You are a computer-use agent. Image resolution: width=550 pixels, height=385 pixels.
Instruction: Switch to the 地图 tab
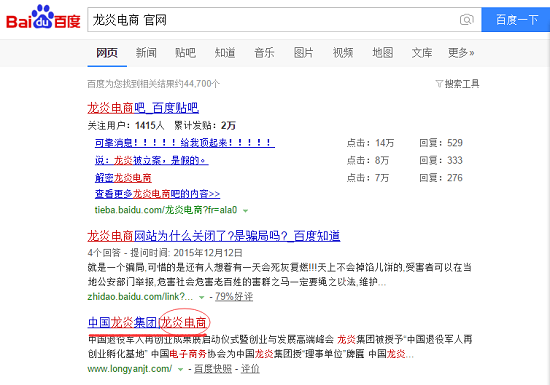pos(382,53)
